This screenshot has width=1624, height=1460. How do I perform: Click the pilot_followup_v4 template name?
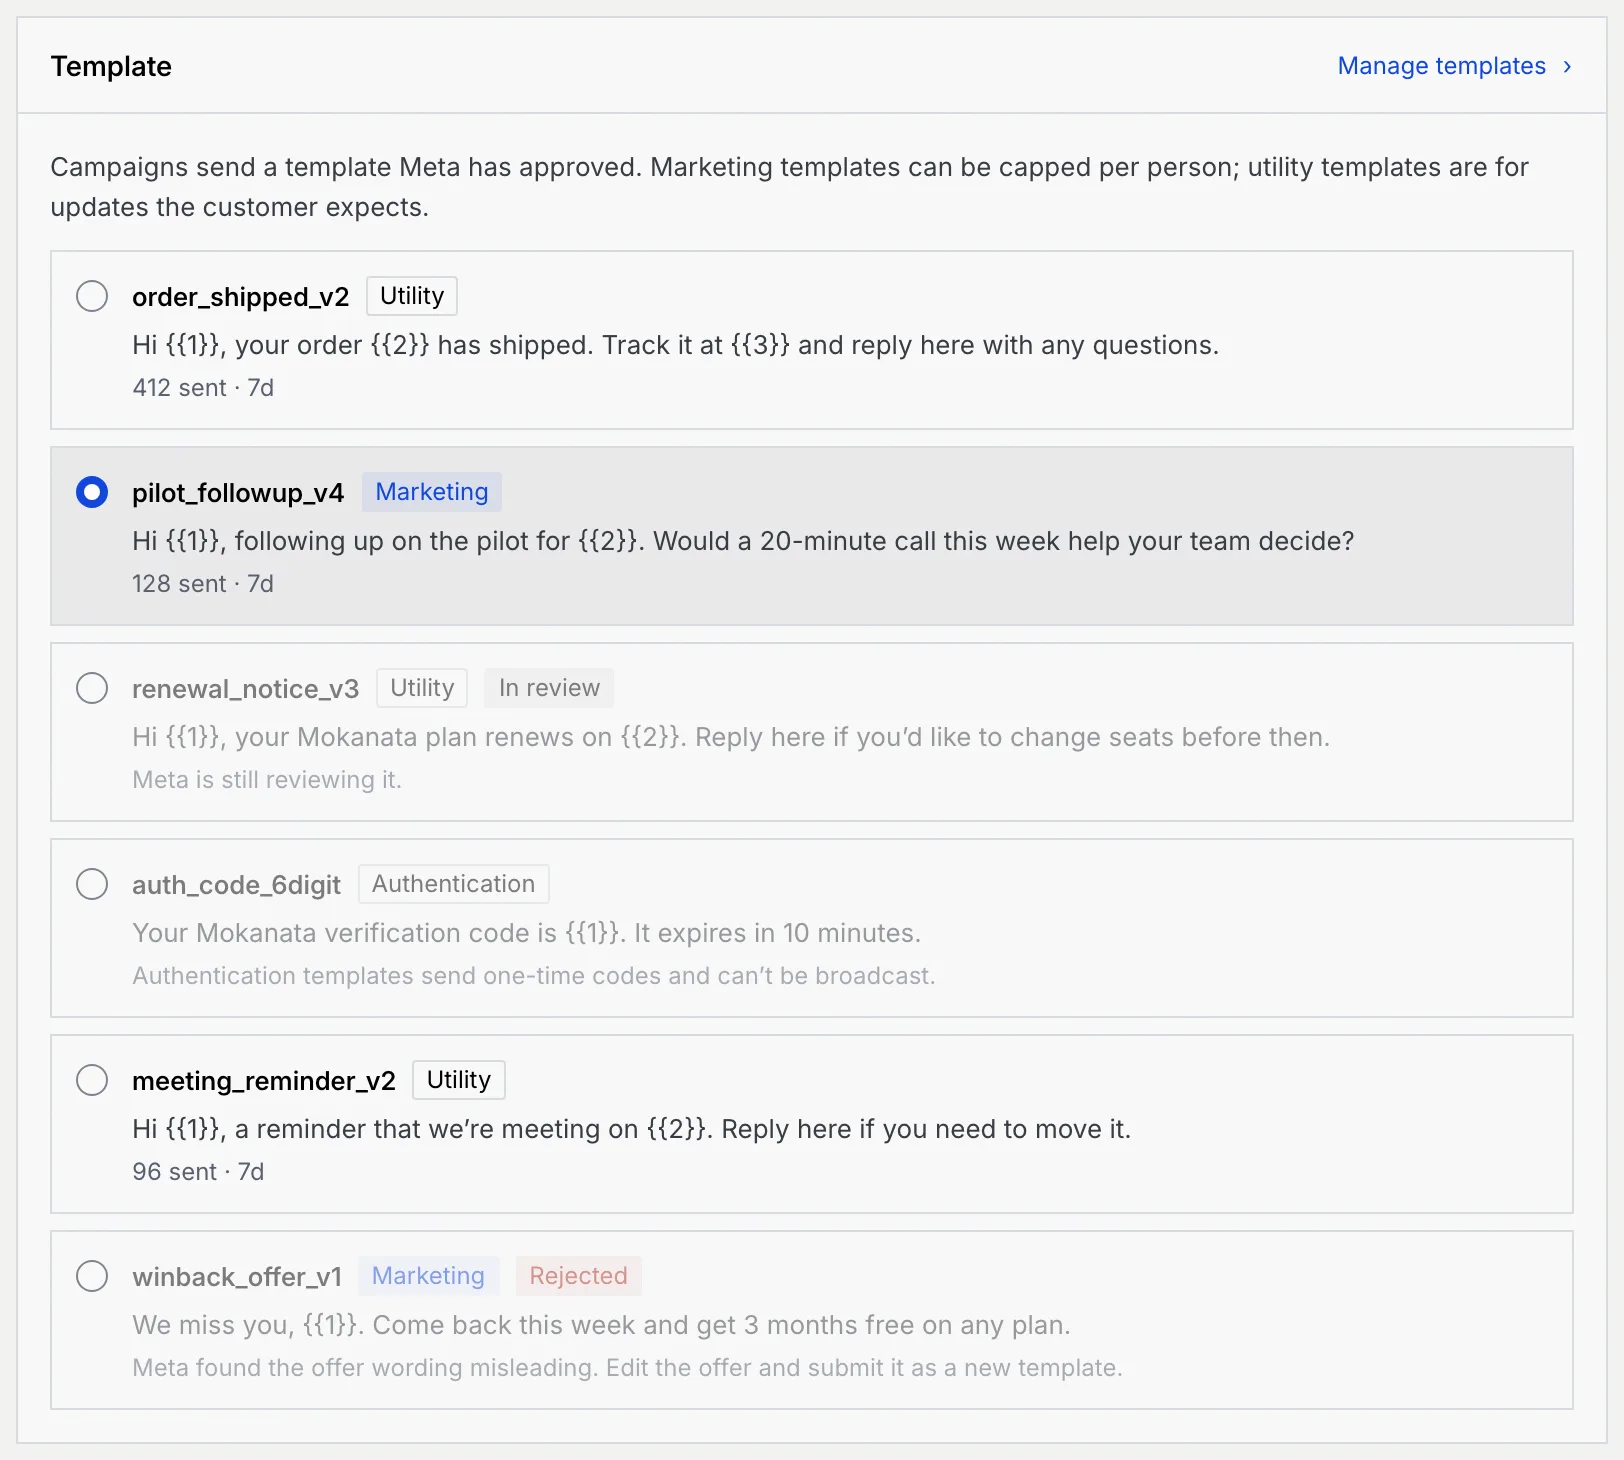coord(238,493)
